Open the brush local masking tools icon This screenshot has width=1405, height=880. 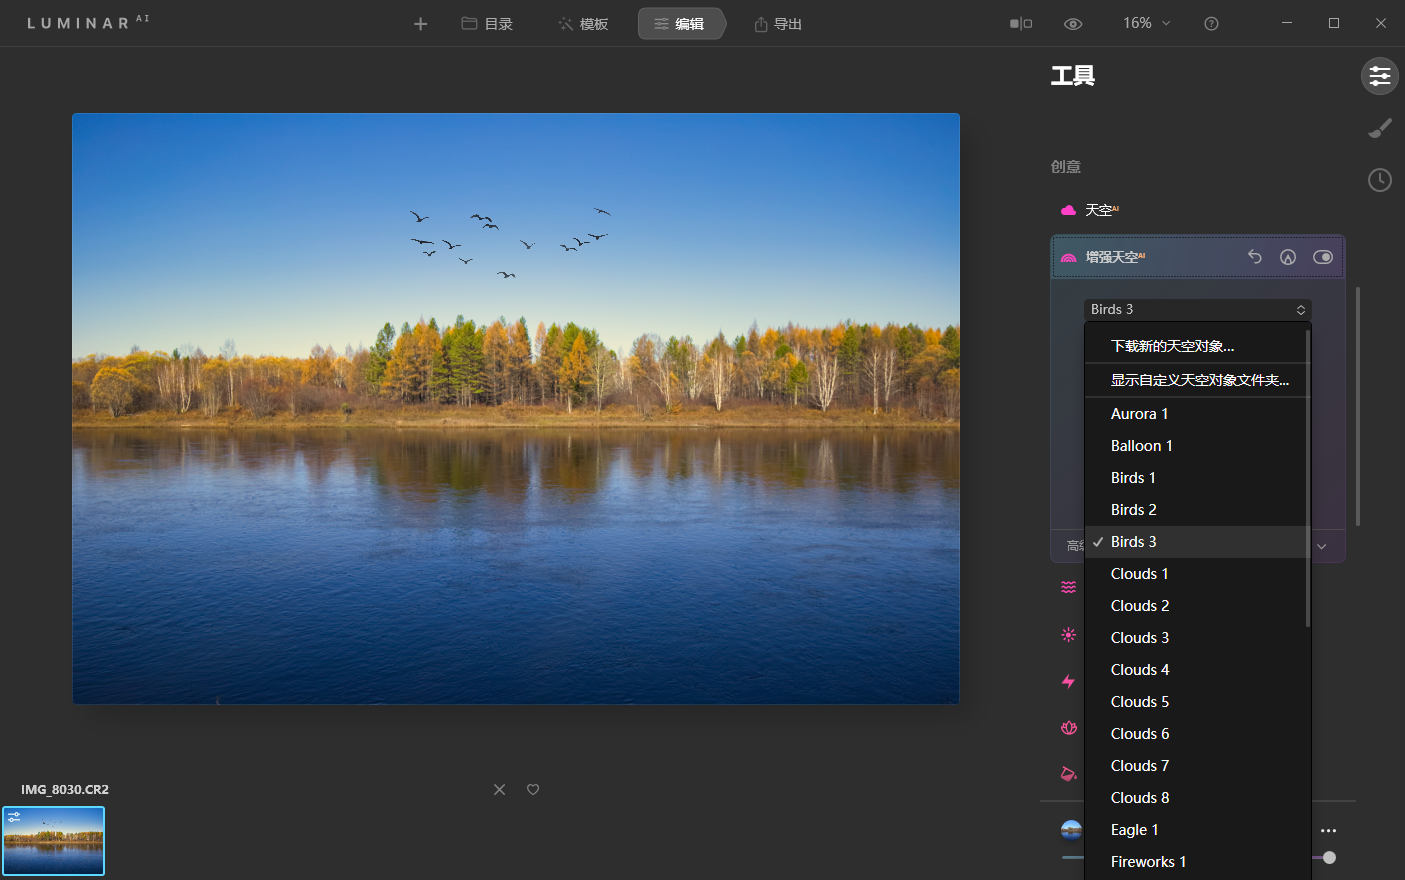pos(1380,128)
